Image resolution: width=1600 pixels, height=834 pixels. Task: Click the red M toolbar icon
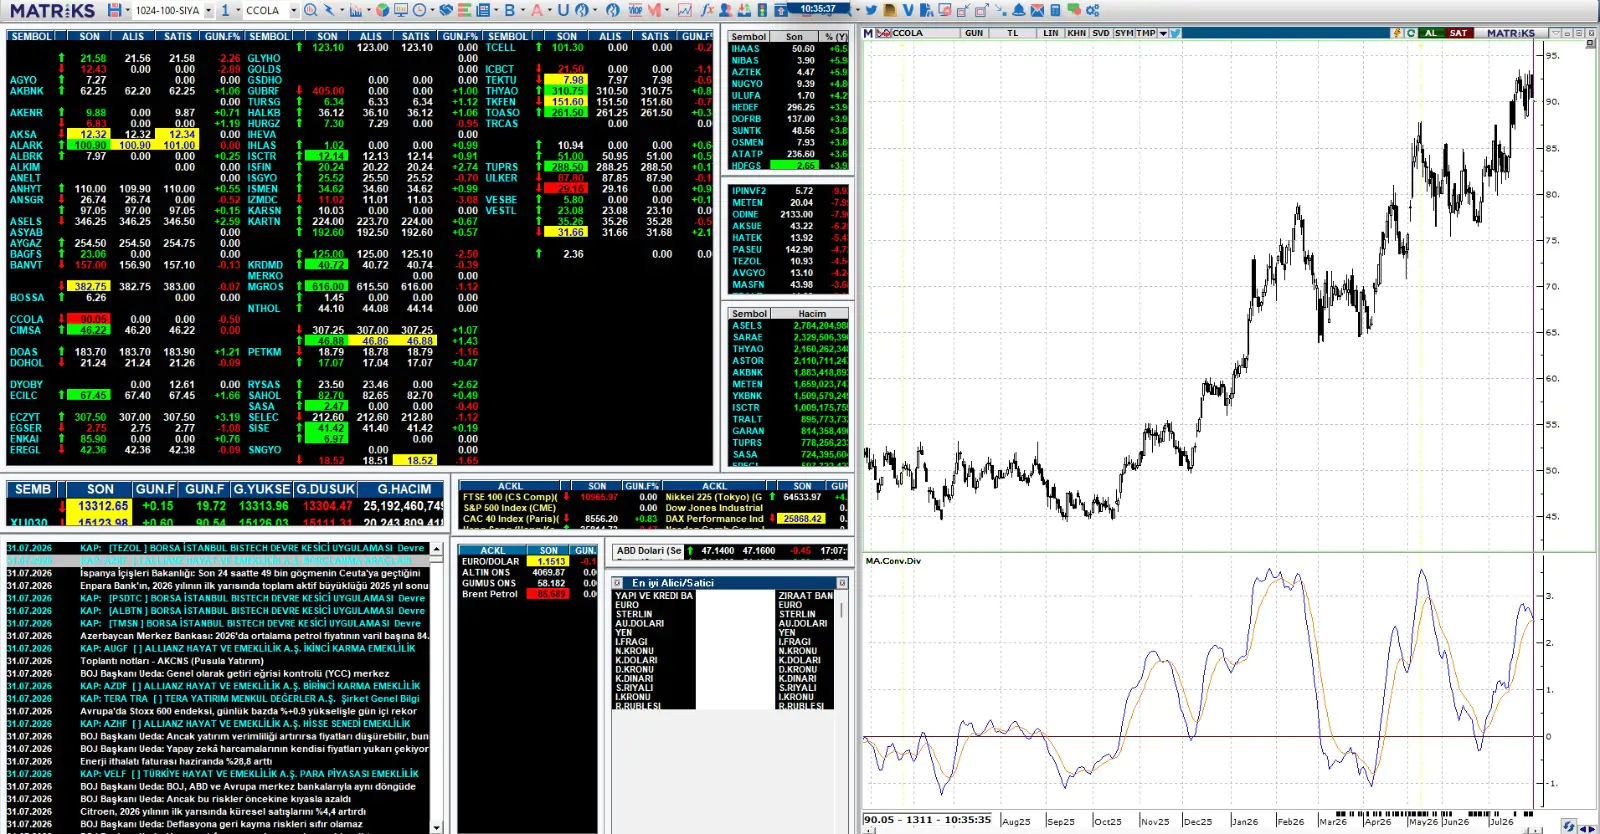654,10
